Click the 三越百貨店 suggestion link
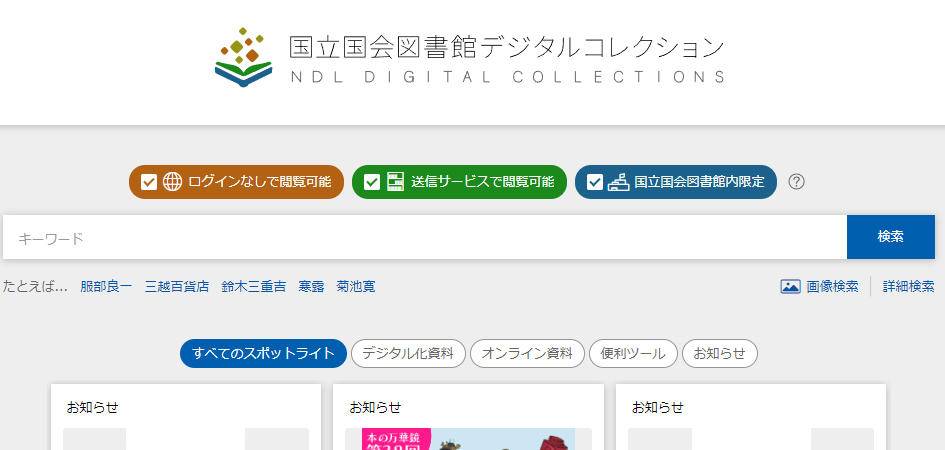 pyautogui.click(x=177, y=286)
